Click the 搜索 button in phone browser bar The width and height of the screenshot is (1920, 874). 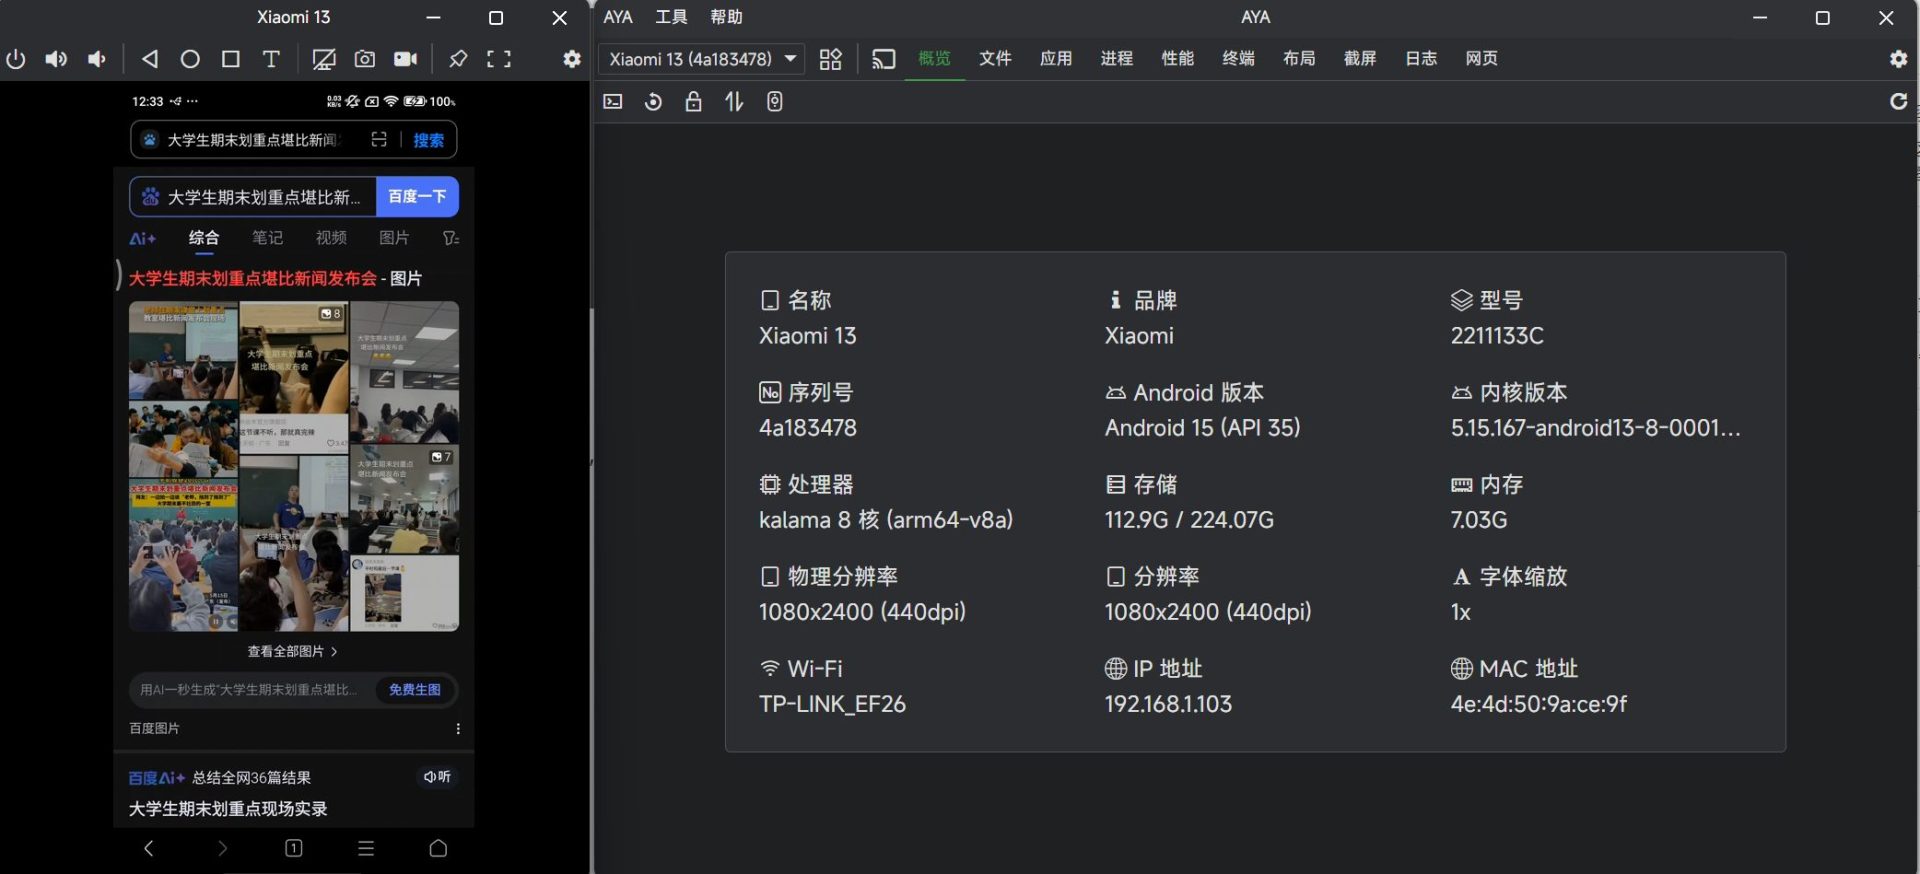pos(429,140)
